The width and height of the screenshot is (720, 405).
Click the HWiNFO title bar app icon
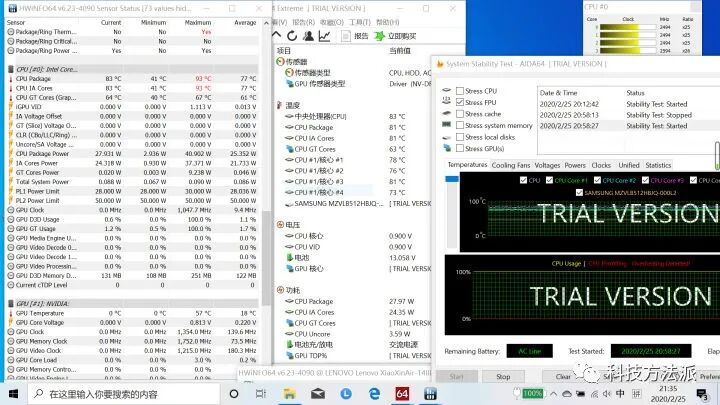pyautogui.click(x=12, y=8)
